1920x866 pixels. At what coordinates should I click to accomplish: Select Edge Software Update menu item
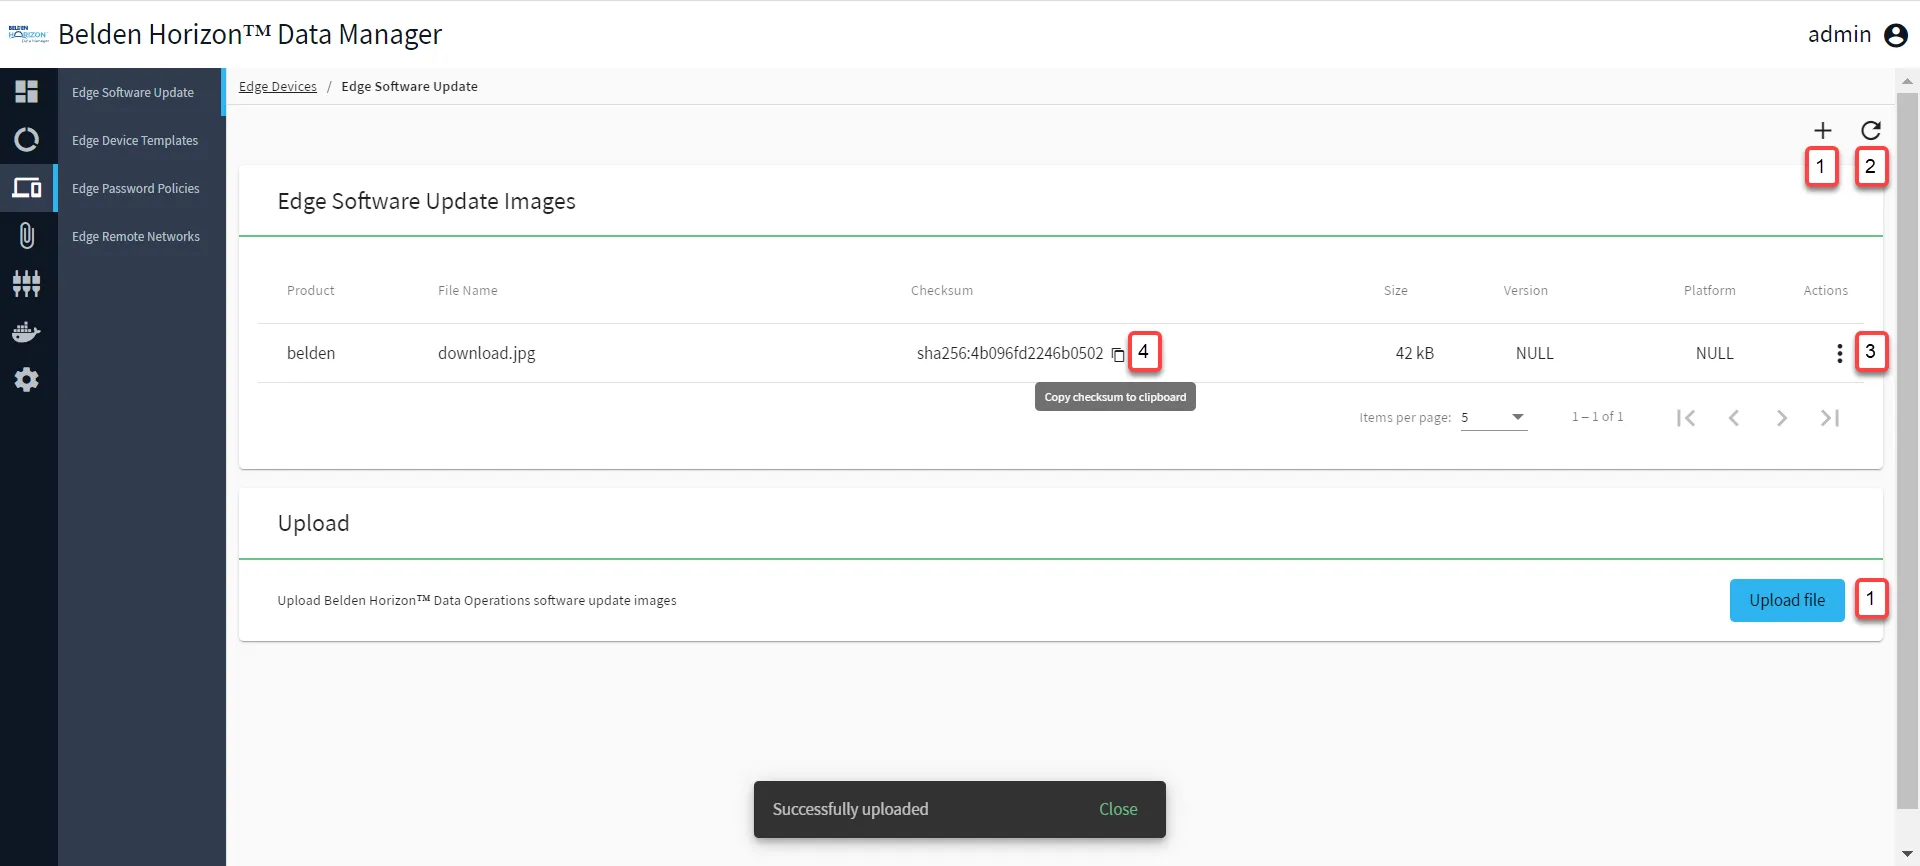141,92
